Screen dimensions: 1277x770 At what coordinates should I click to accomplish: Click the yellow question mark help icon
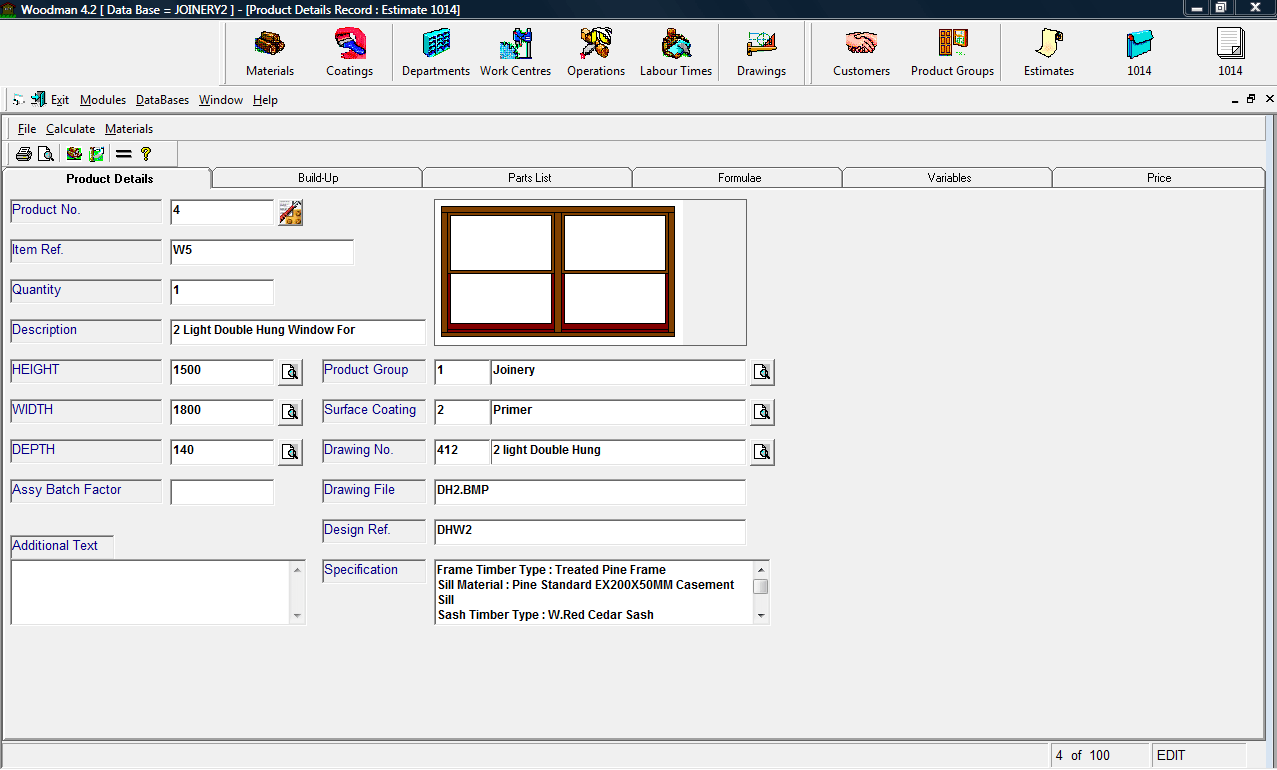[x=146, y=154]
